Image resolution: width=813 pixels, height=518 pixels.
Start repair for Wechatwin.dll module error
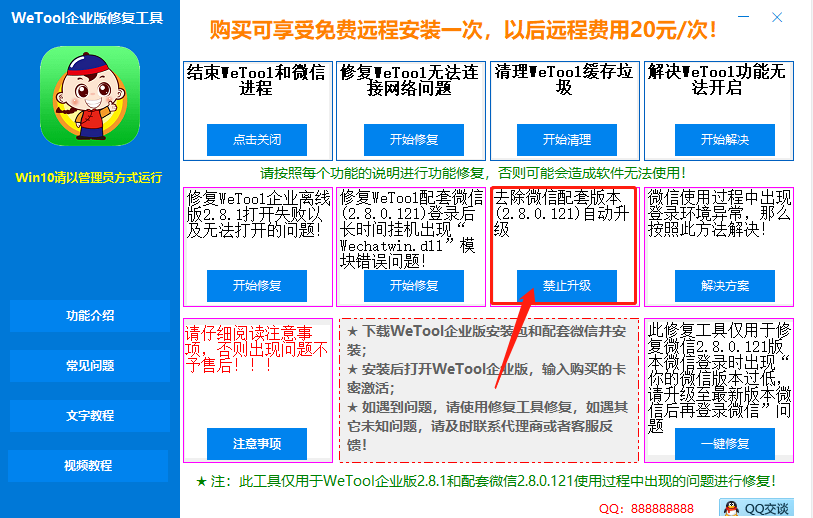coord(414,286)
